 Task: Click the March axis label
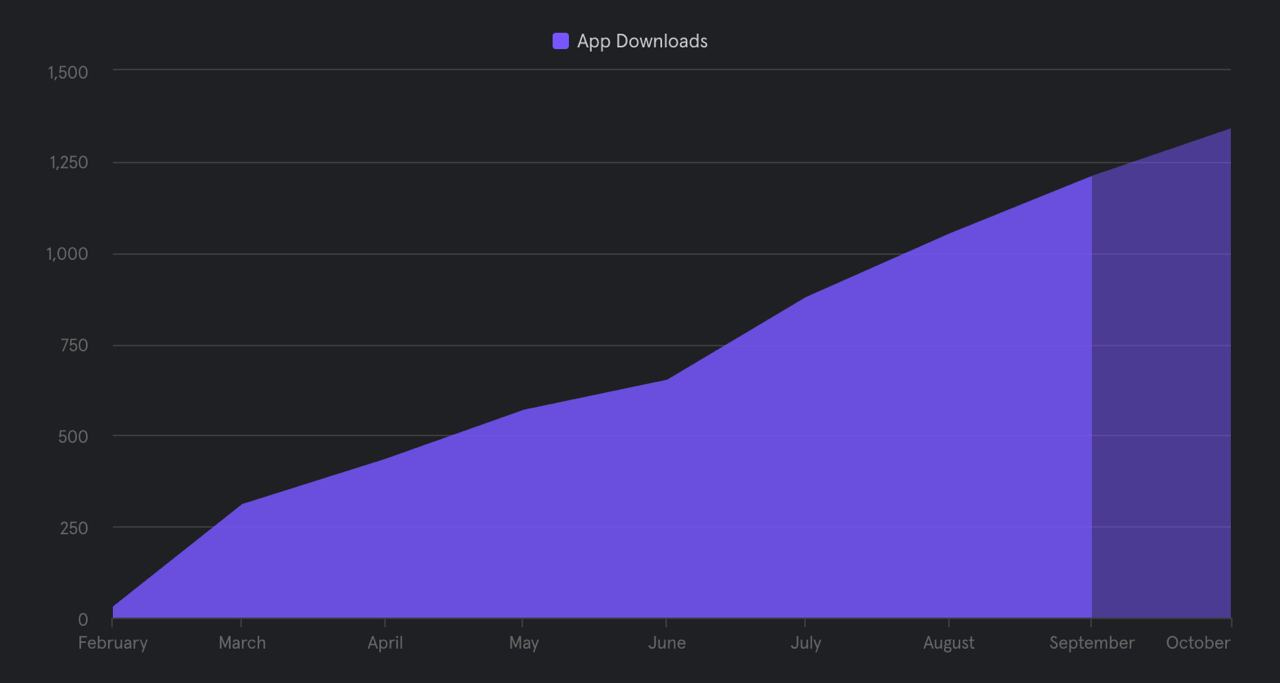[242, 643]
